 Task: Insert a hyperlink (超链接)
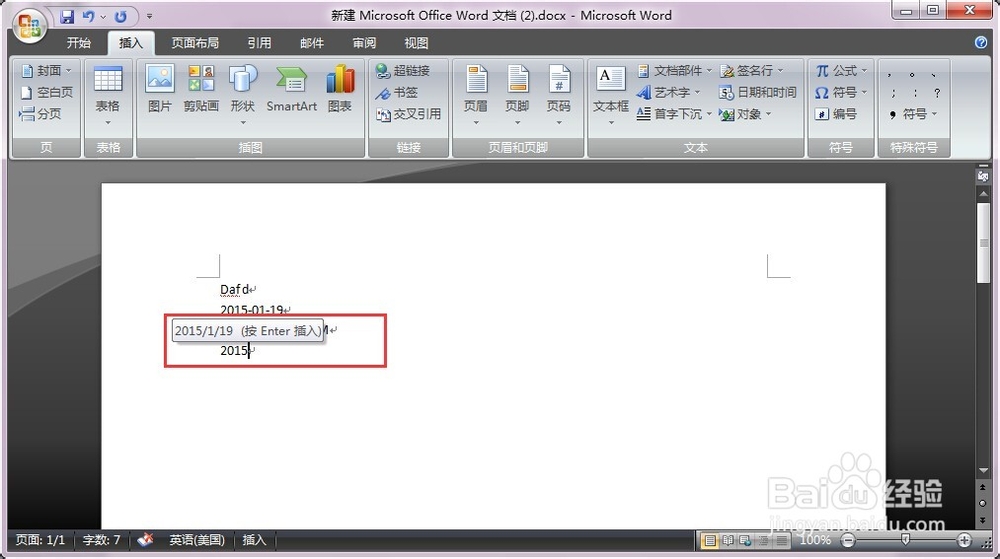[x=402, y=71]
